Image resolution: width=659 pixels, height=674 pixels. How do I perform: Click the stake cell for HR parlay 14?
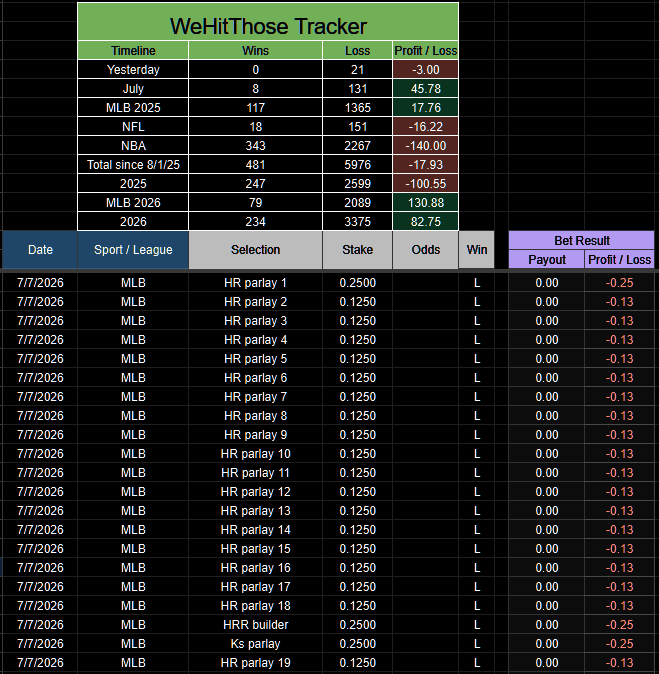[357, 530]
